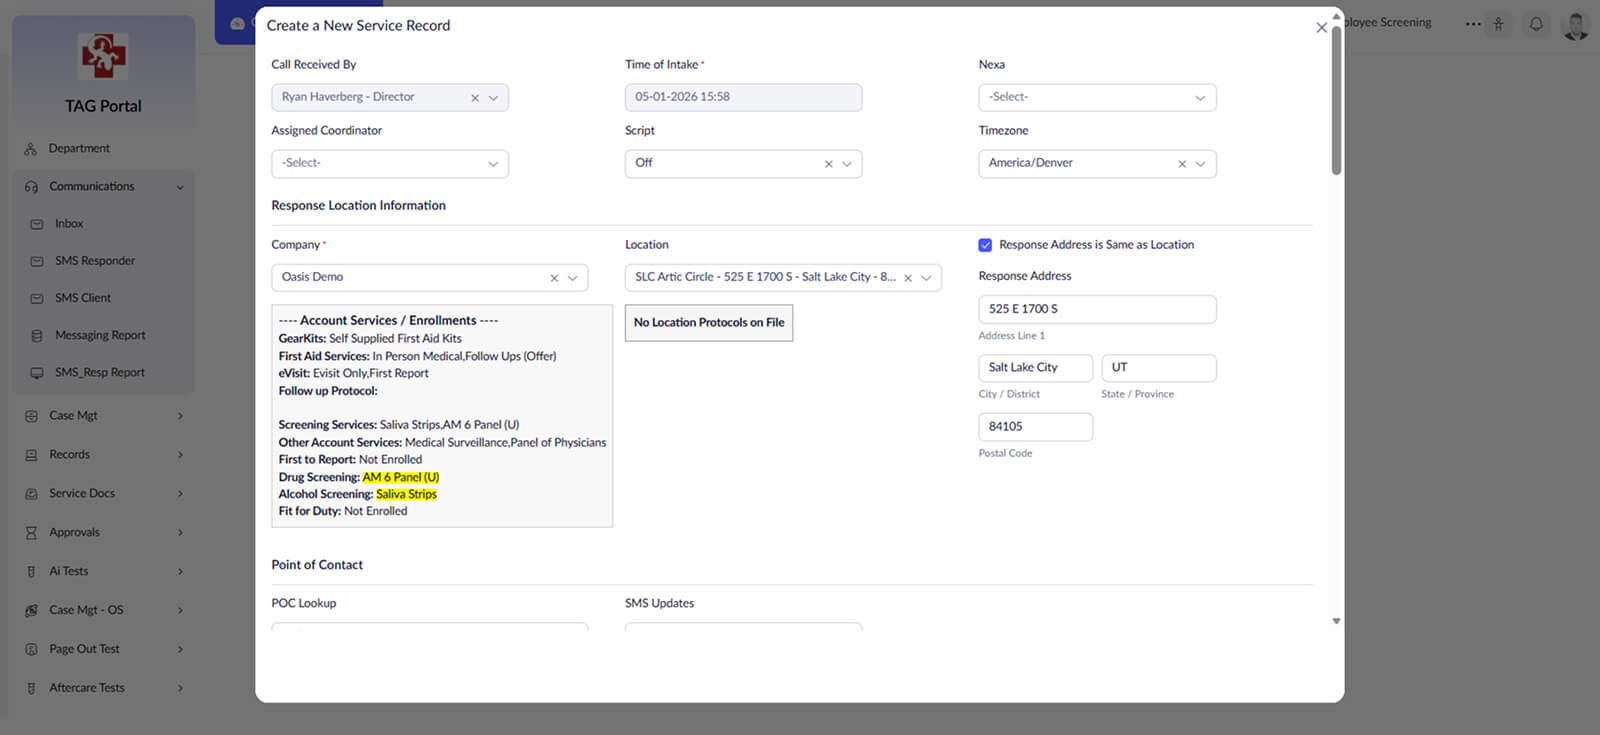Edit the Postal Code field
The width and height of the screenshot is (1600, 735).
(x=1035, y=427)
